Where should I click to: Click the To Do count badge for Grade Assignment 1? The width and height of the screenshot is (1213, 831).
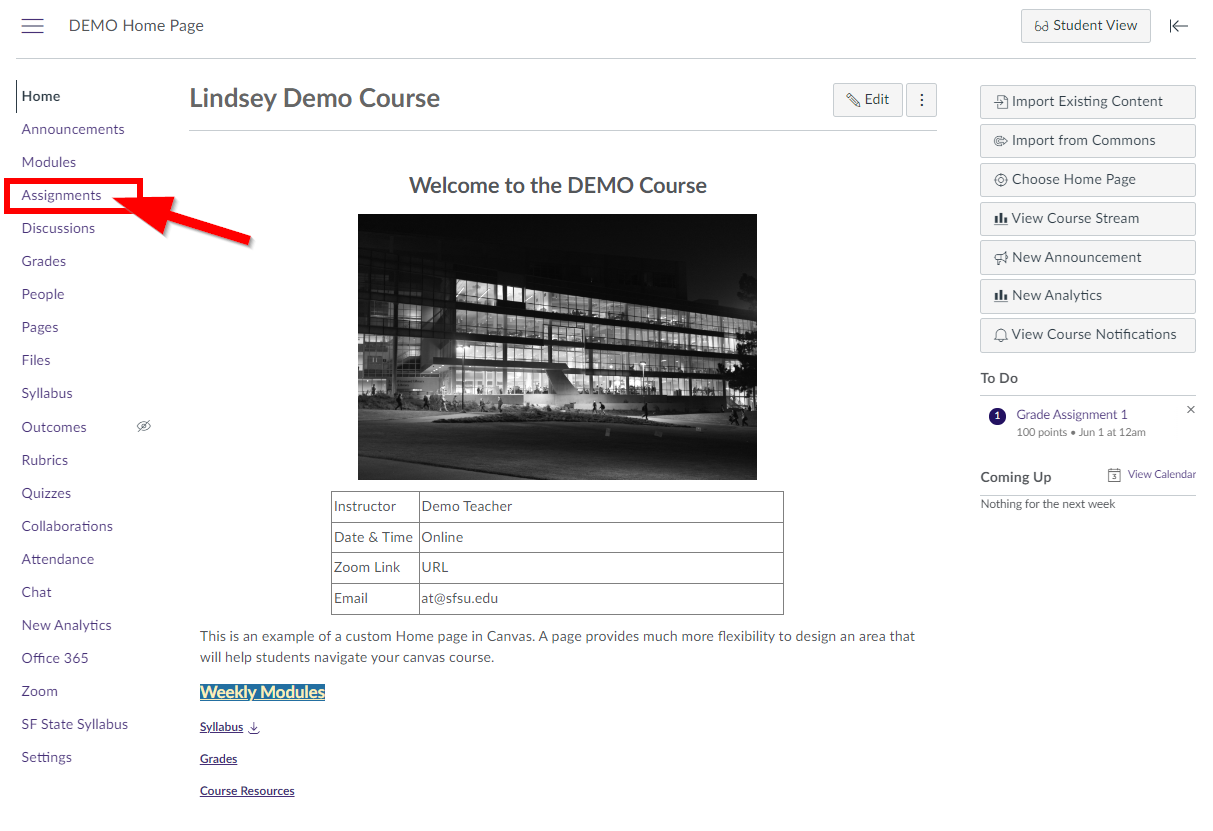point(997,416)
